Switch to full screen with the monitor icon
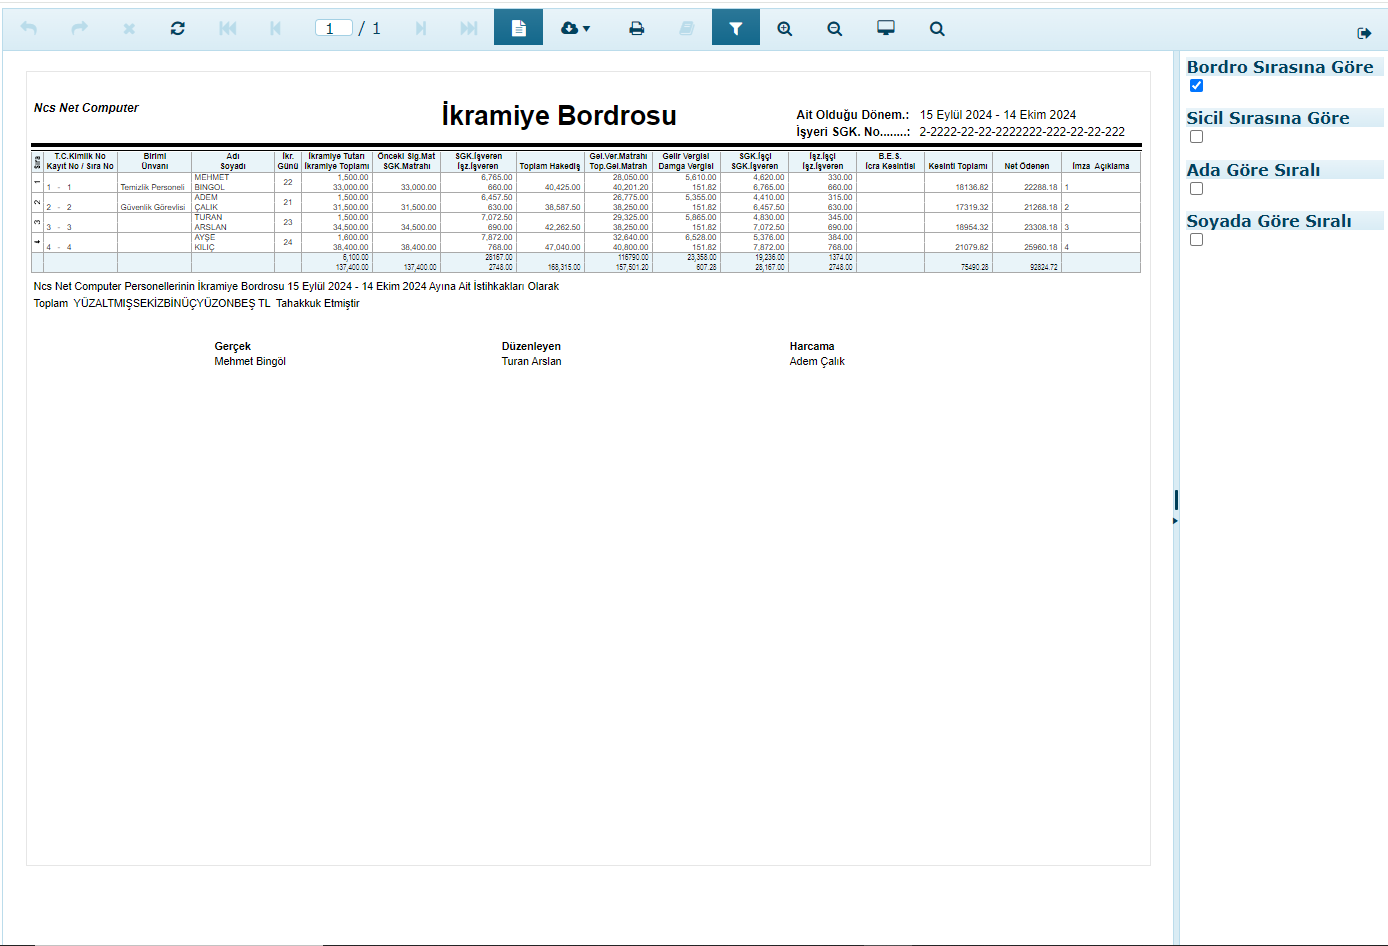 885,29
